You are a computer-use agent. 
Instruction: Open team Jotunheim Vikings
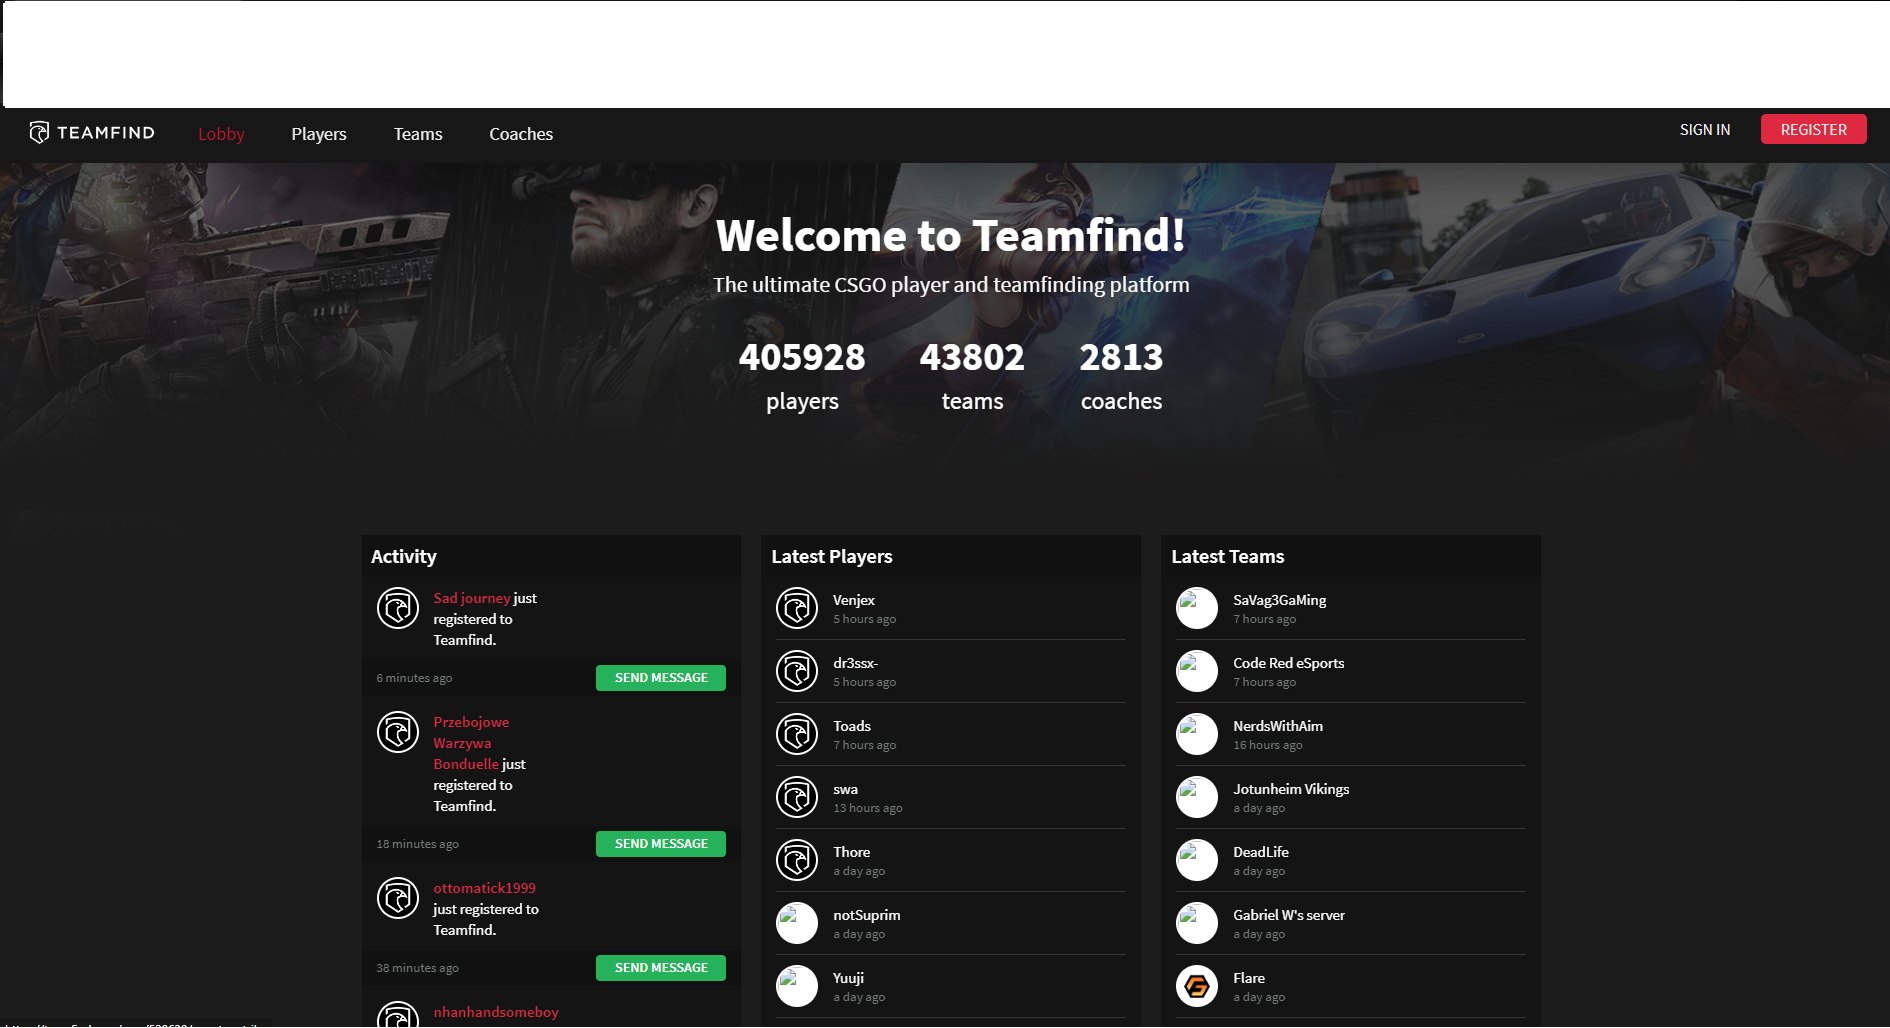pos(1291,789)
